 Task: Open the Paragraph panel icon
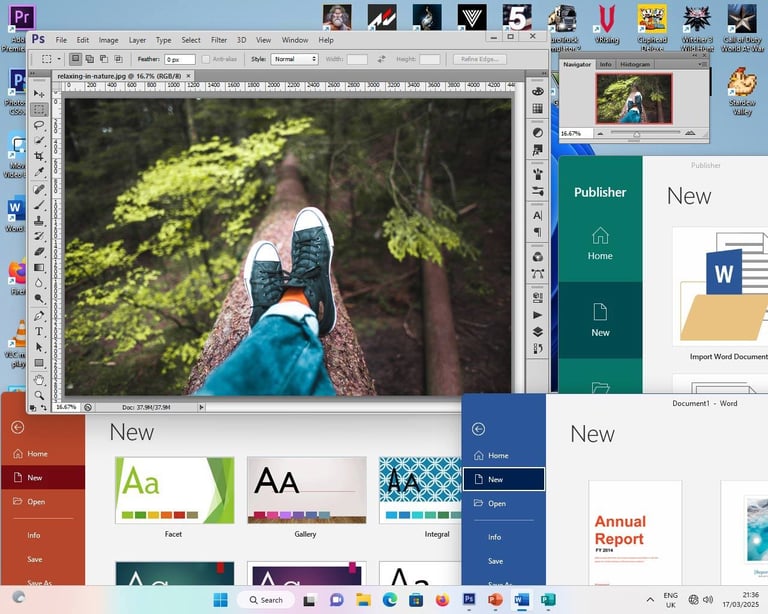point(538,232)
